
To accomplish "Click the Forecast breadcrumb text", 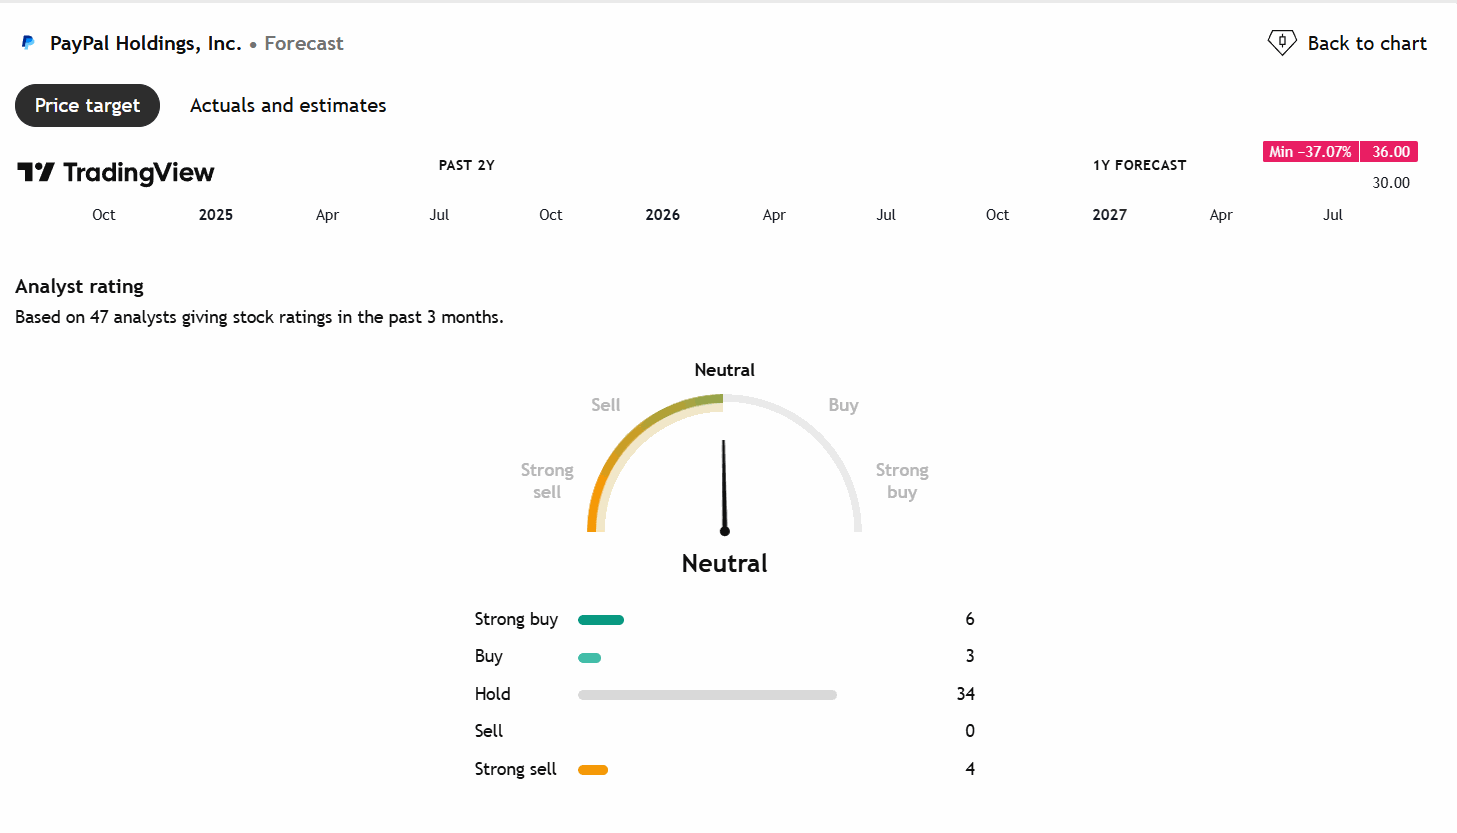I will coord(304,43).
